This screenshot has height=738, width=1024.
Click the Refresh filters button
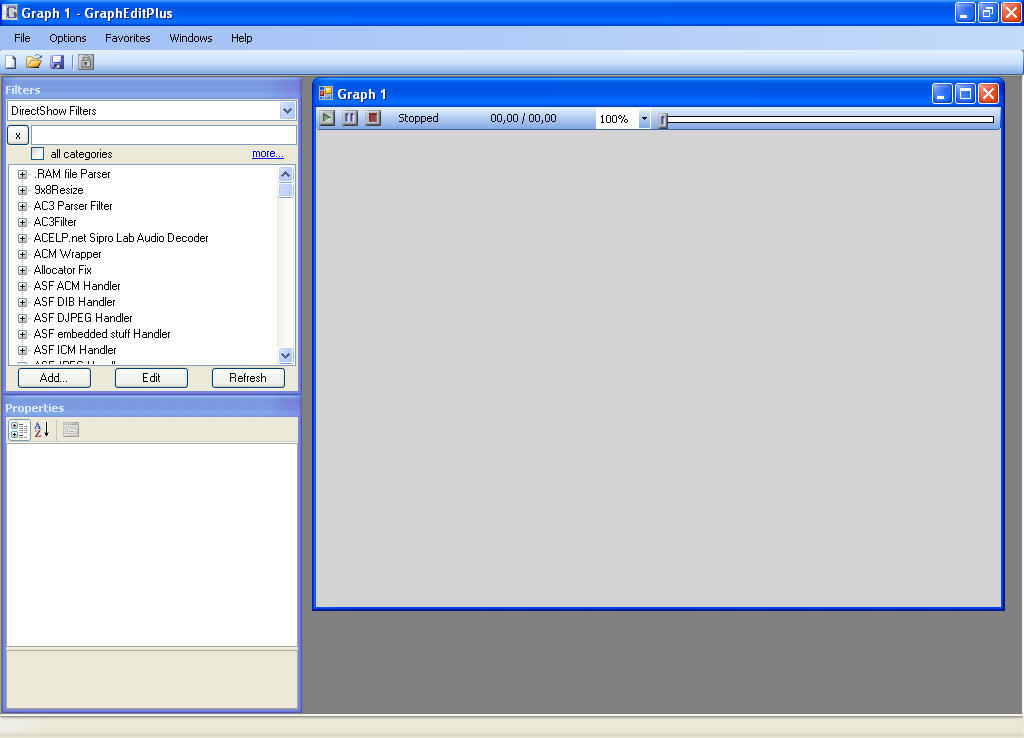(248, 377)
